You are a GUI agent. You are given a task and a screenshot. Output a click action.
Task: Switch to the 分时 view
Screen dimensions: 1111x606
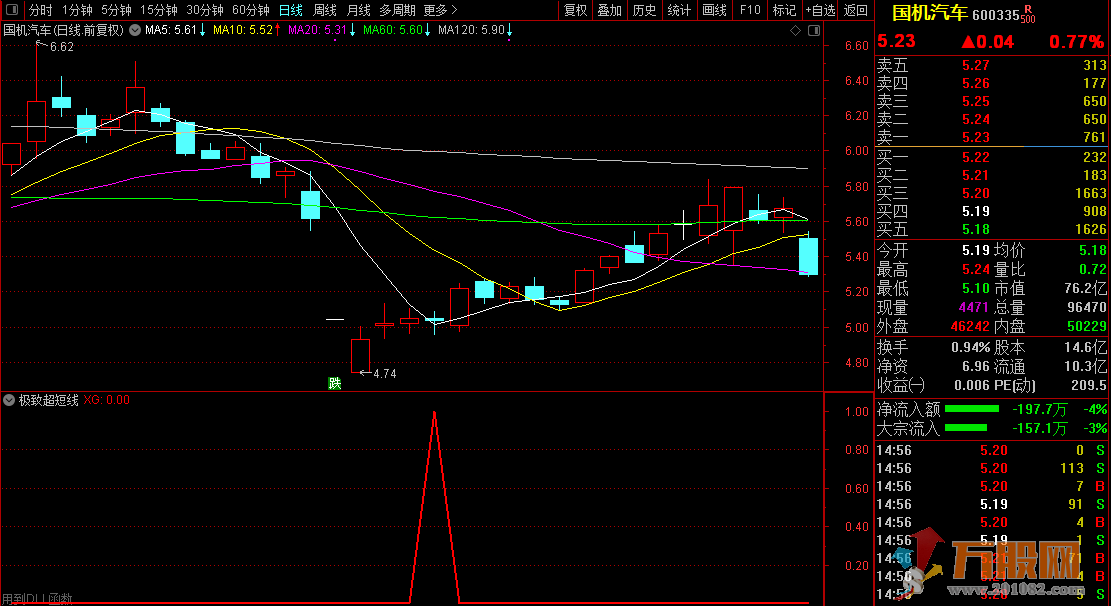click(x=40, y=10)
